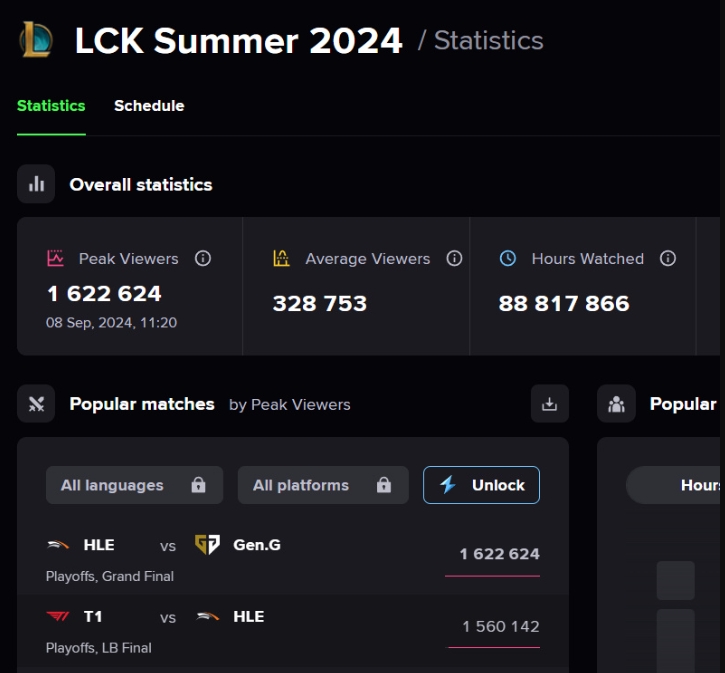This screenshot has height=673, width=725.
Task: Open the Schedule tab
Action: pyautogui.click(x=149, y=106)
